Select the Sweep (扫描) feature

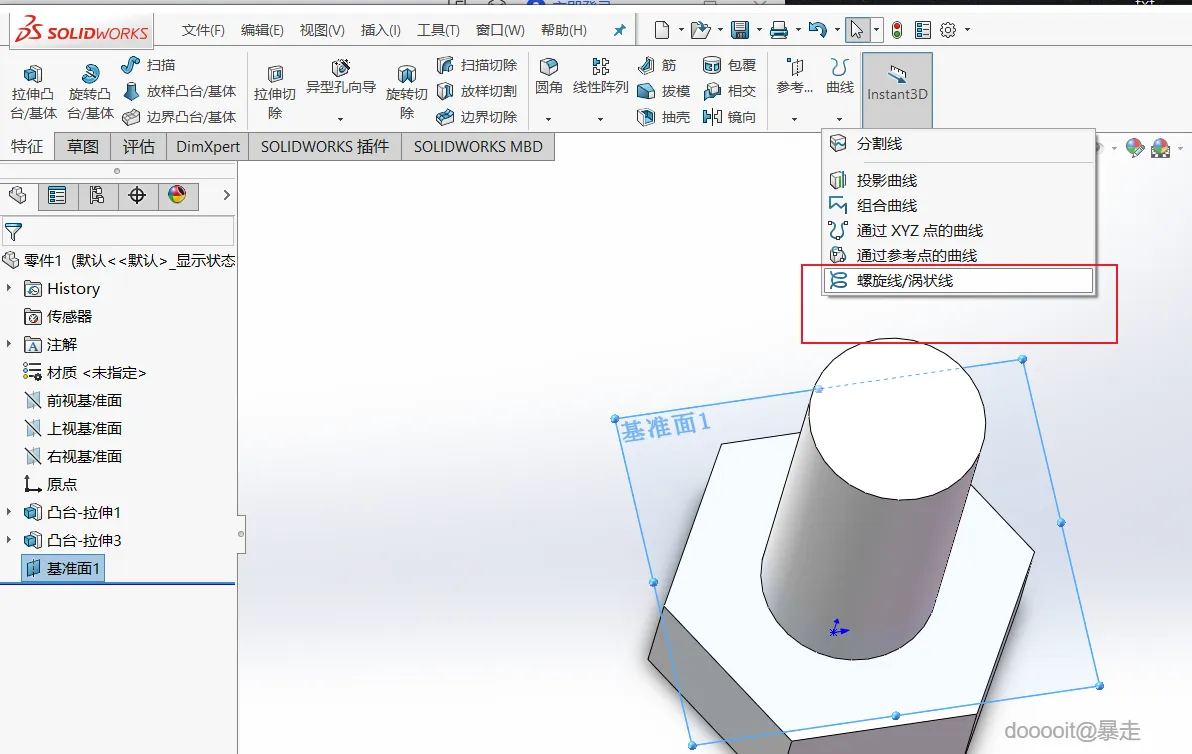pyautogui.click(x=148, y=65)
